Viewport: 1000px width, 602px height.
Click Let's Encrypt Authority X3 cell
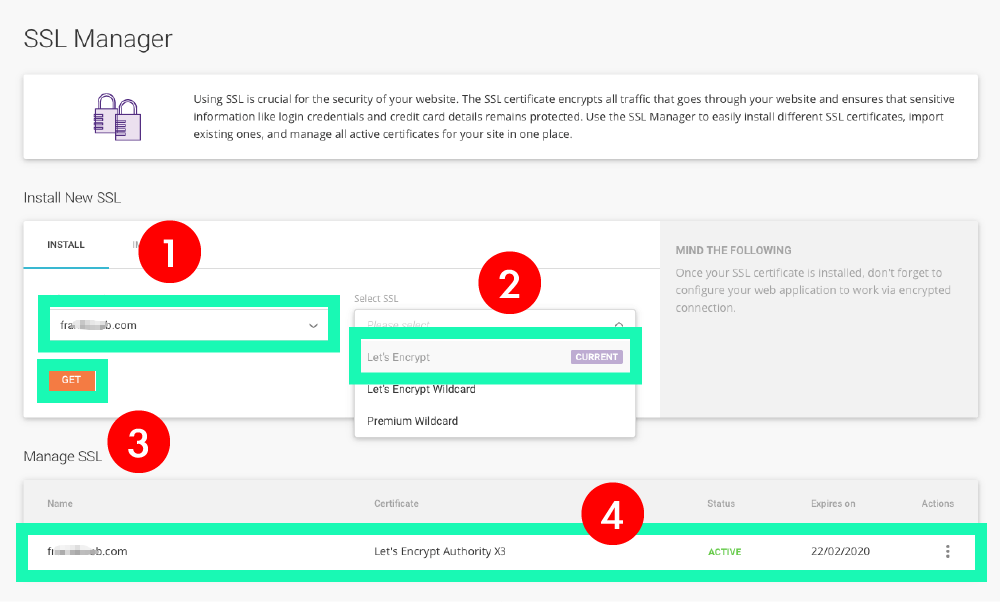point(439,552)
